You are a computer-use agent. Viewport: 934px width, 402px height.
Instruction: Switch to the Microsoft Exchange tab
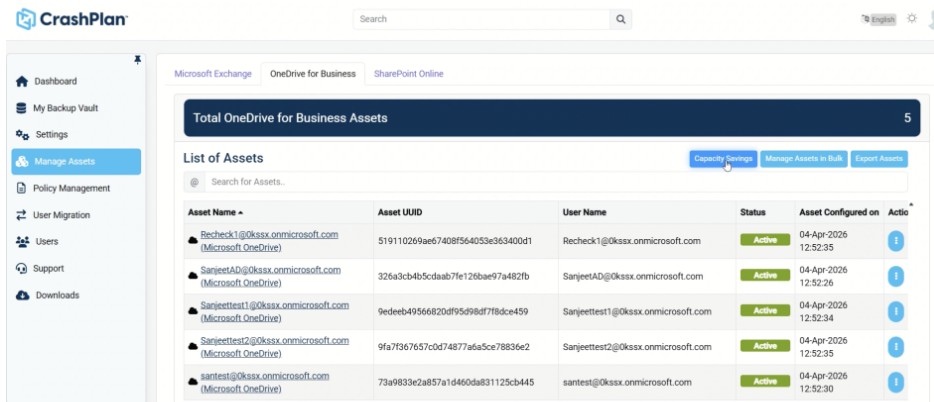(213, 74)
